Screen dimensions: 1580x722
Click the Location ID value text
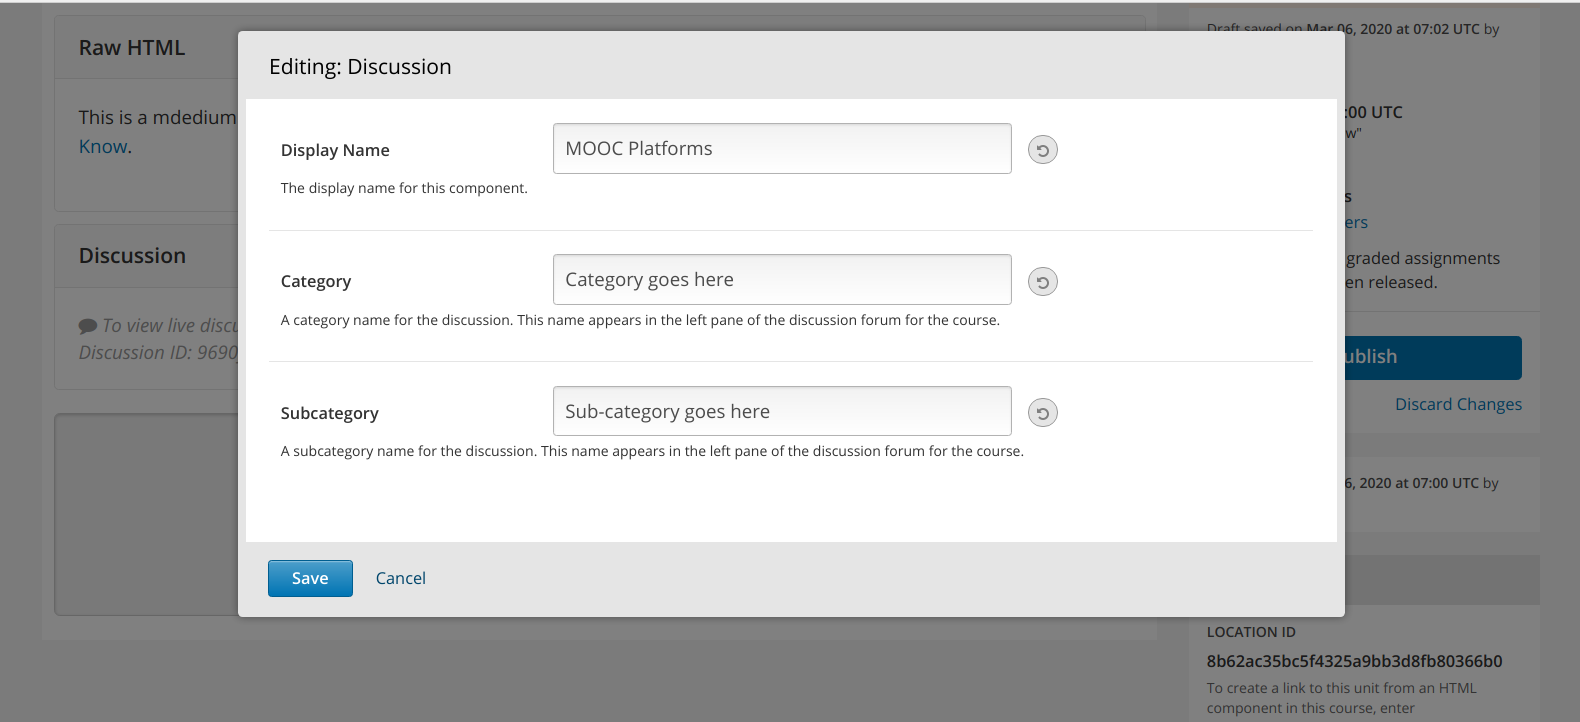1354,661
